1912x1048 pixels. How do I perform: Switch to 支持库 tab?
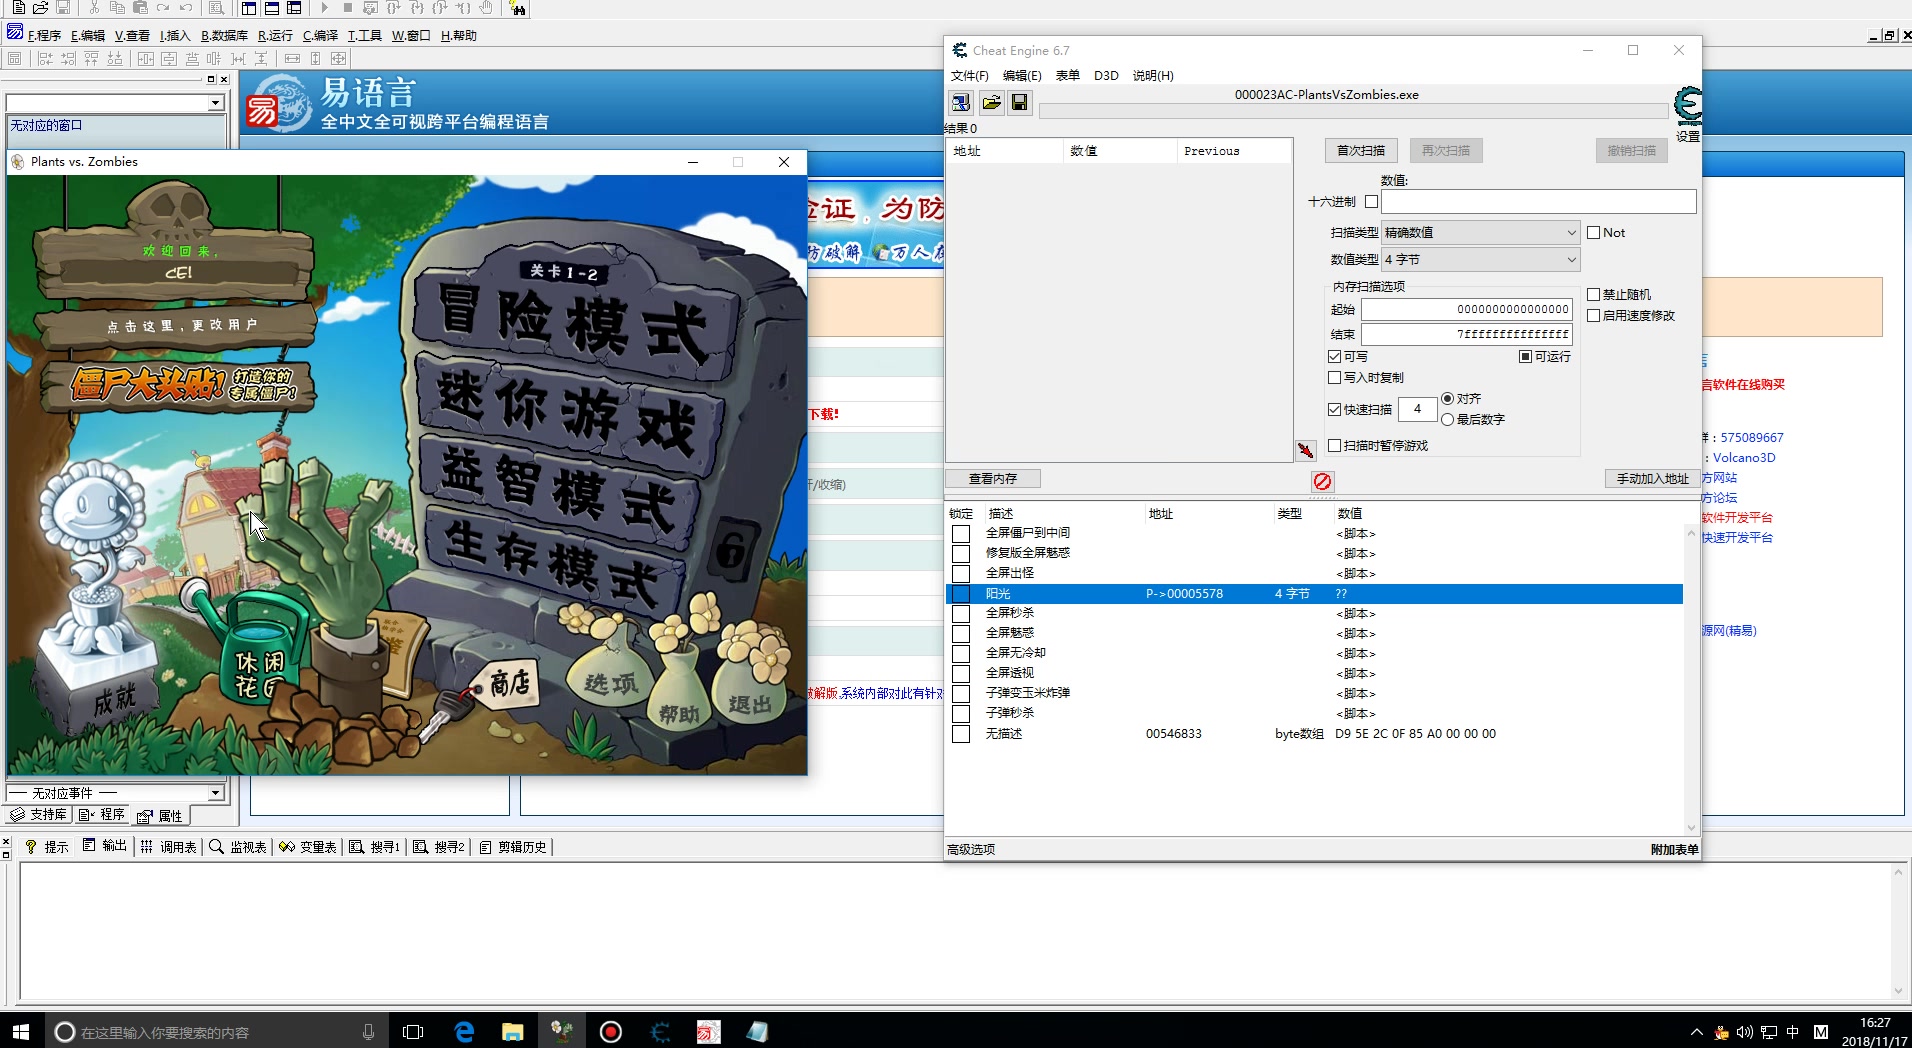pos(40,815)
